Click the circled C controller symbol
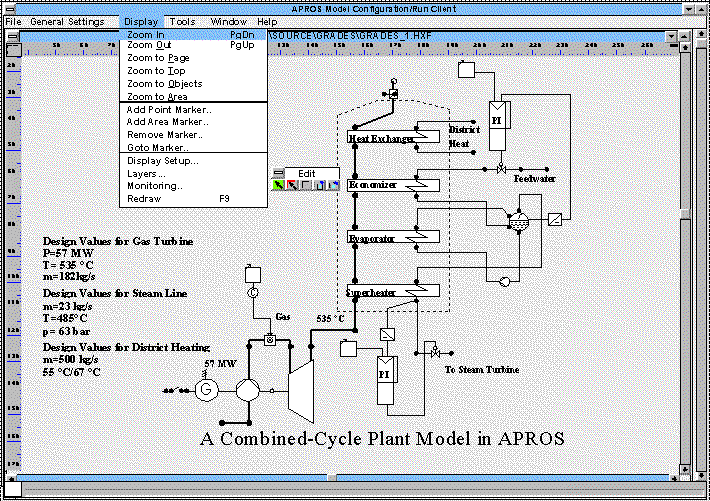This screenshot has width=710, height=501. [253, 293]
